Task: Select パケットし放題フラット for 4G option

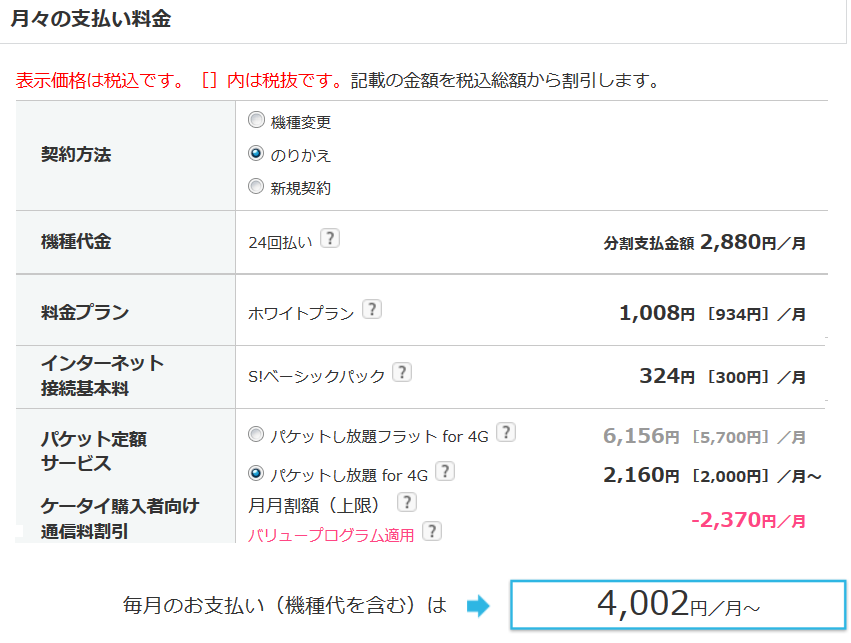Action: 256,434
